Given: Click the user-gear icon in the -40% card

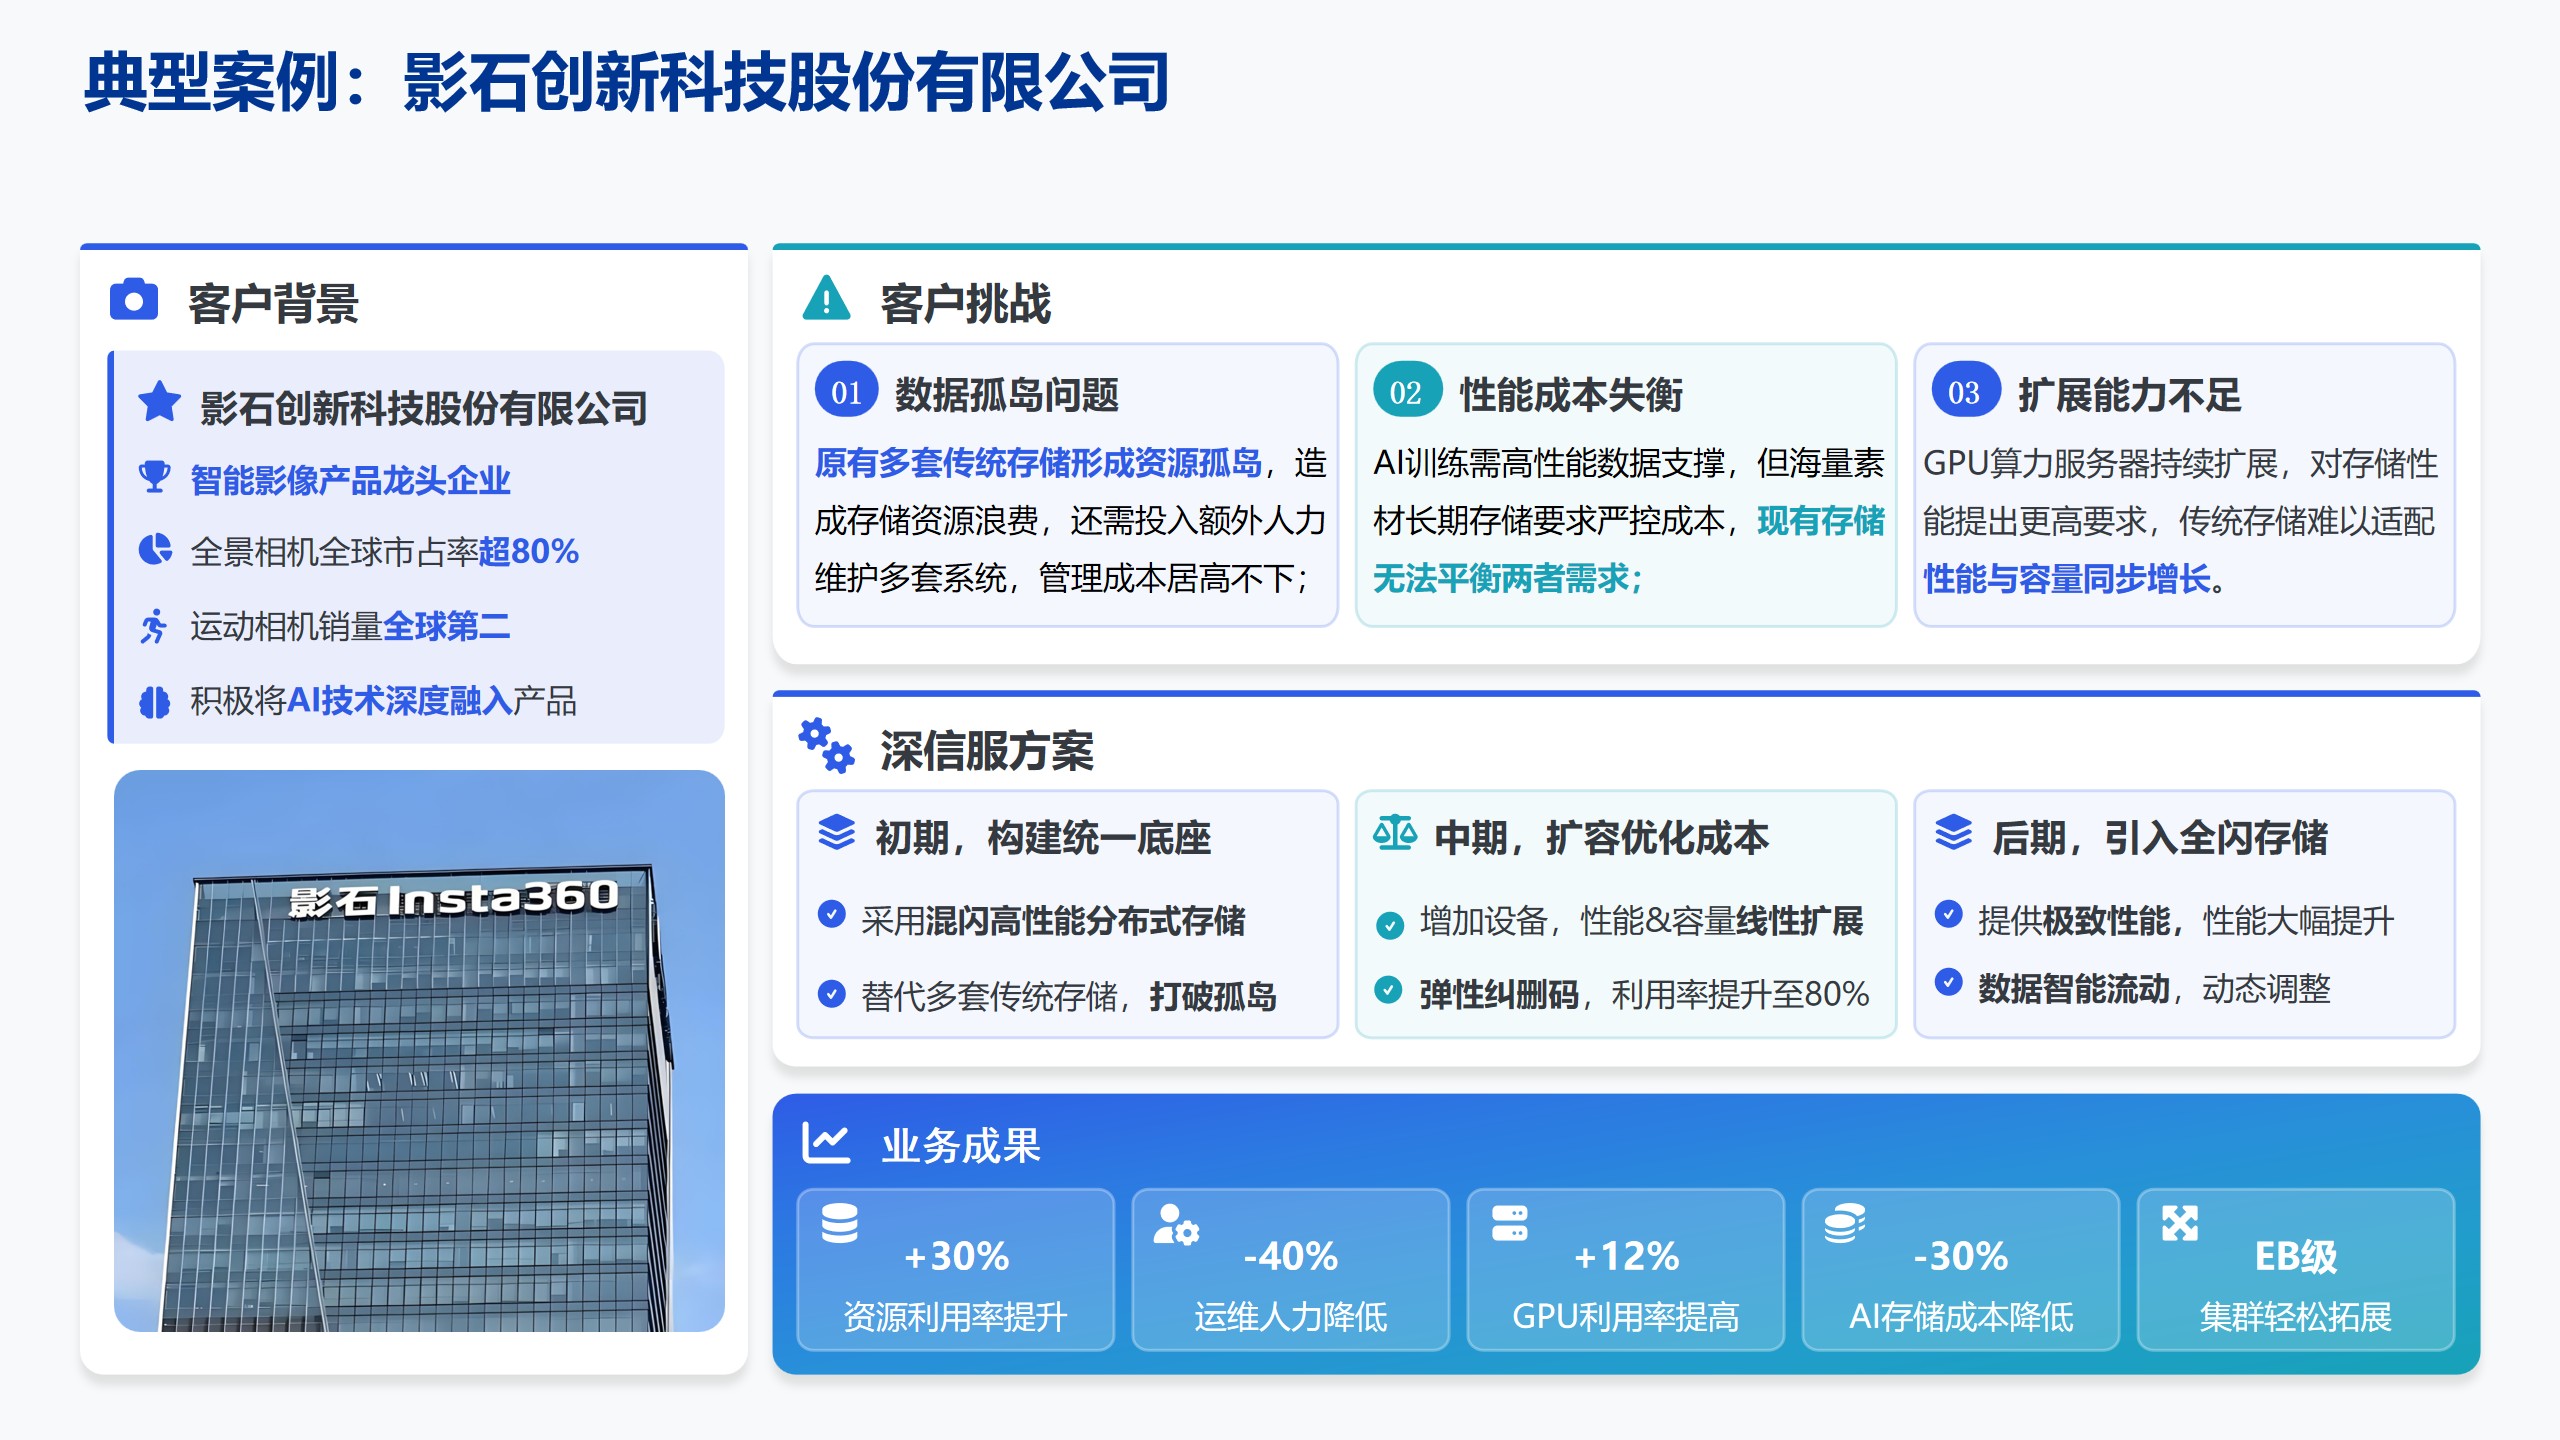Looking at the screenshot, I should [1176, 1224].
